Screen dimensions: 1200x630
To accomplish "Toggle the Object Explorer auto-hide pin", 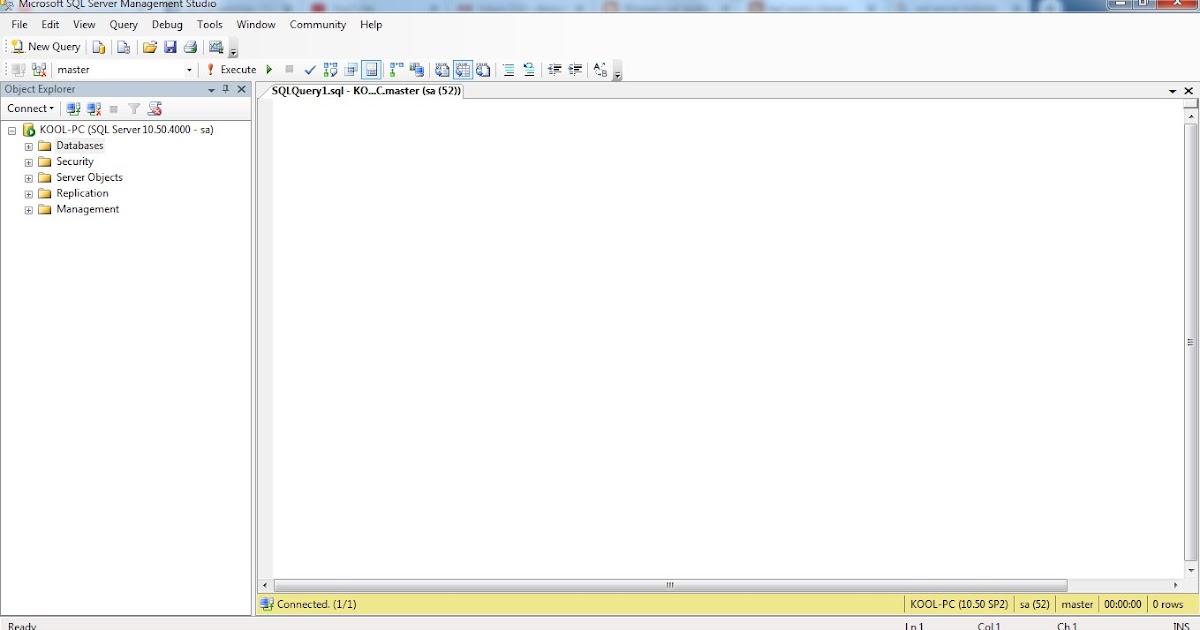I will point(226,89).
